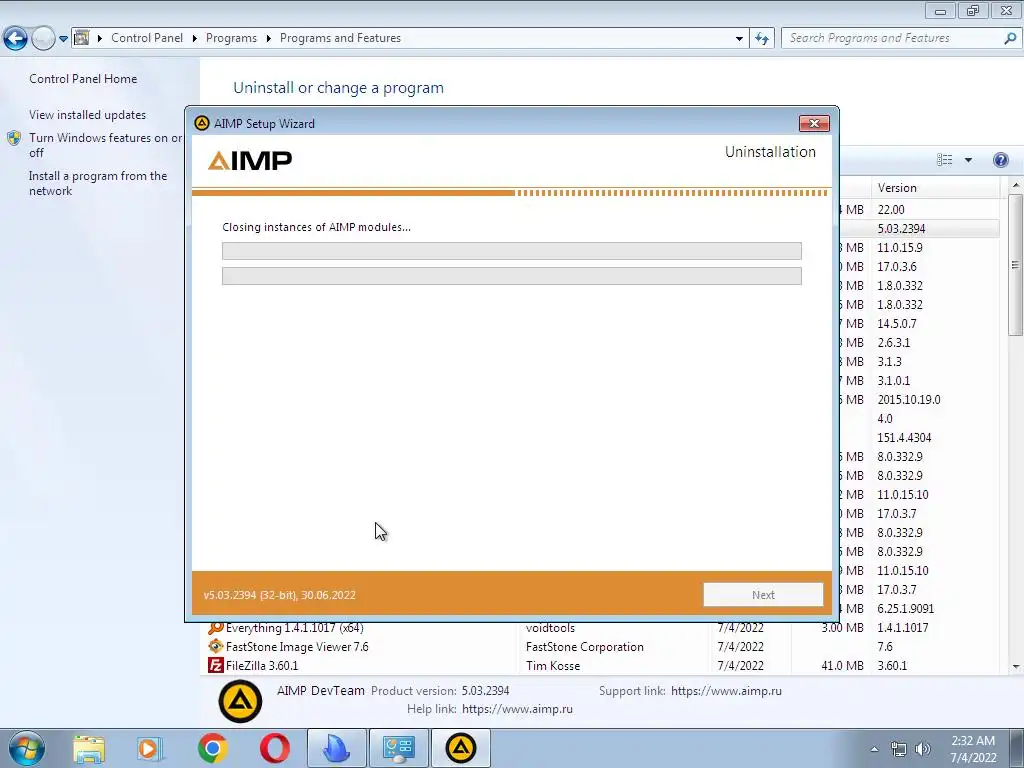Click the large AIMP icon in details pane

240,701
